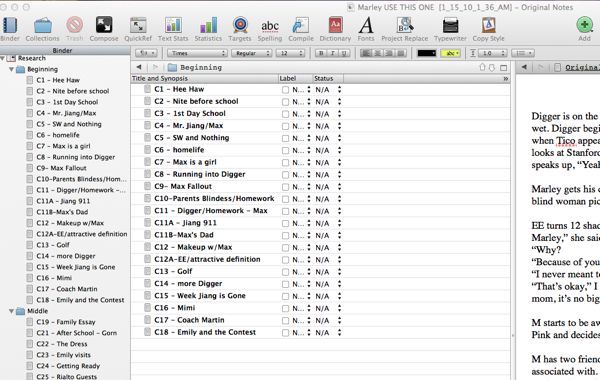The image size is (600, 380).
Task: Click the Trash toolbar icon
Action: pos(75,25)
